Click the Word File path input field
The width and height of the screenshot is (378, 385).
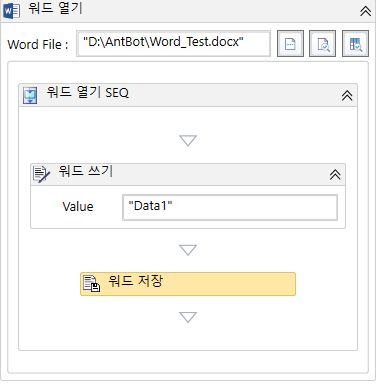click(173, 43)
